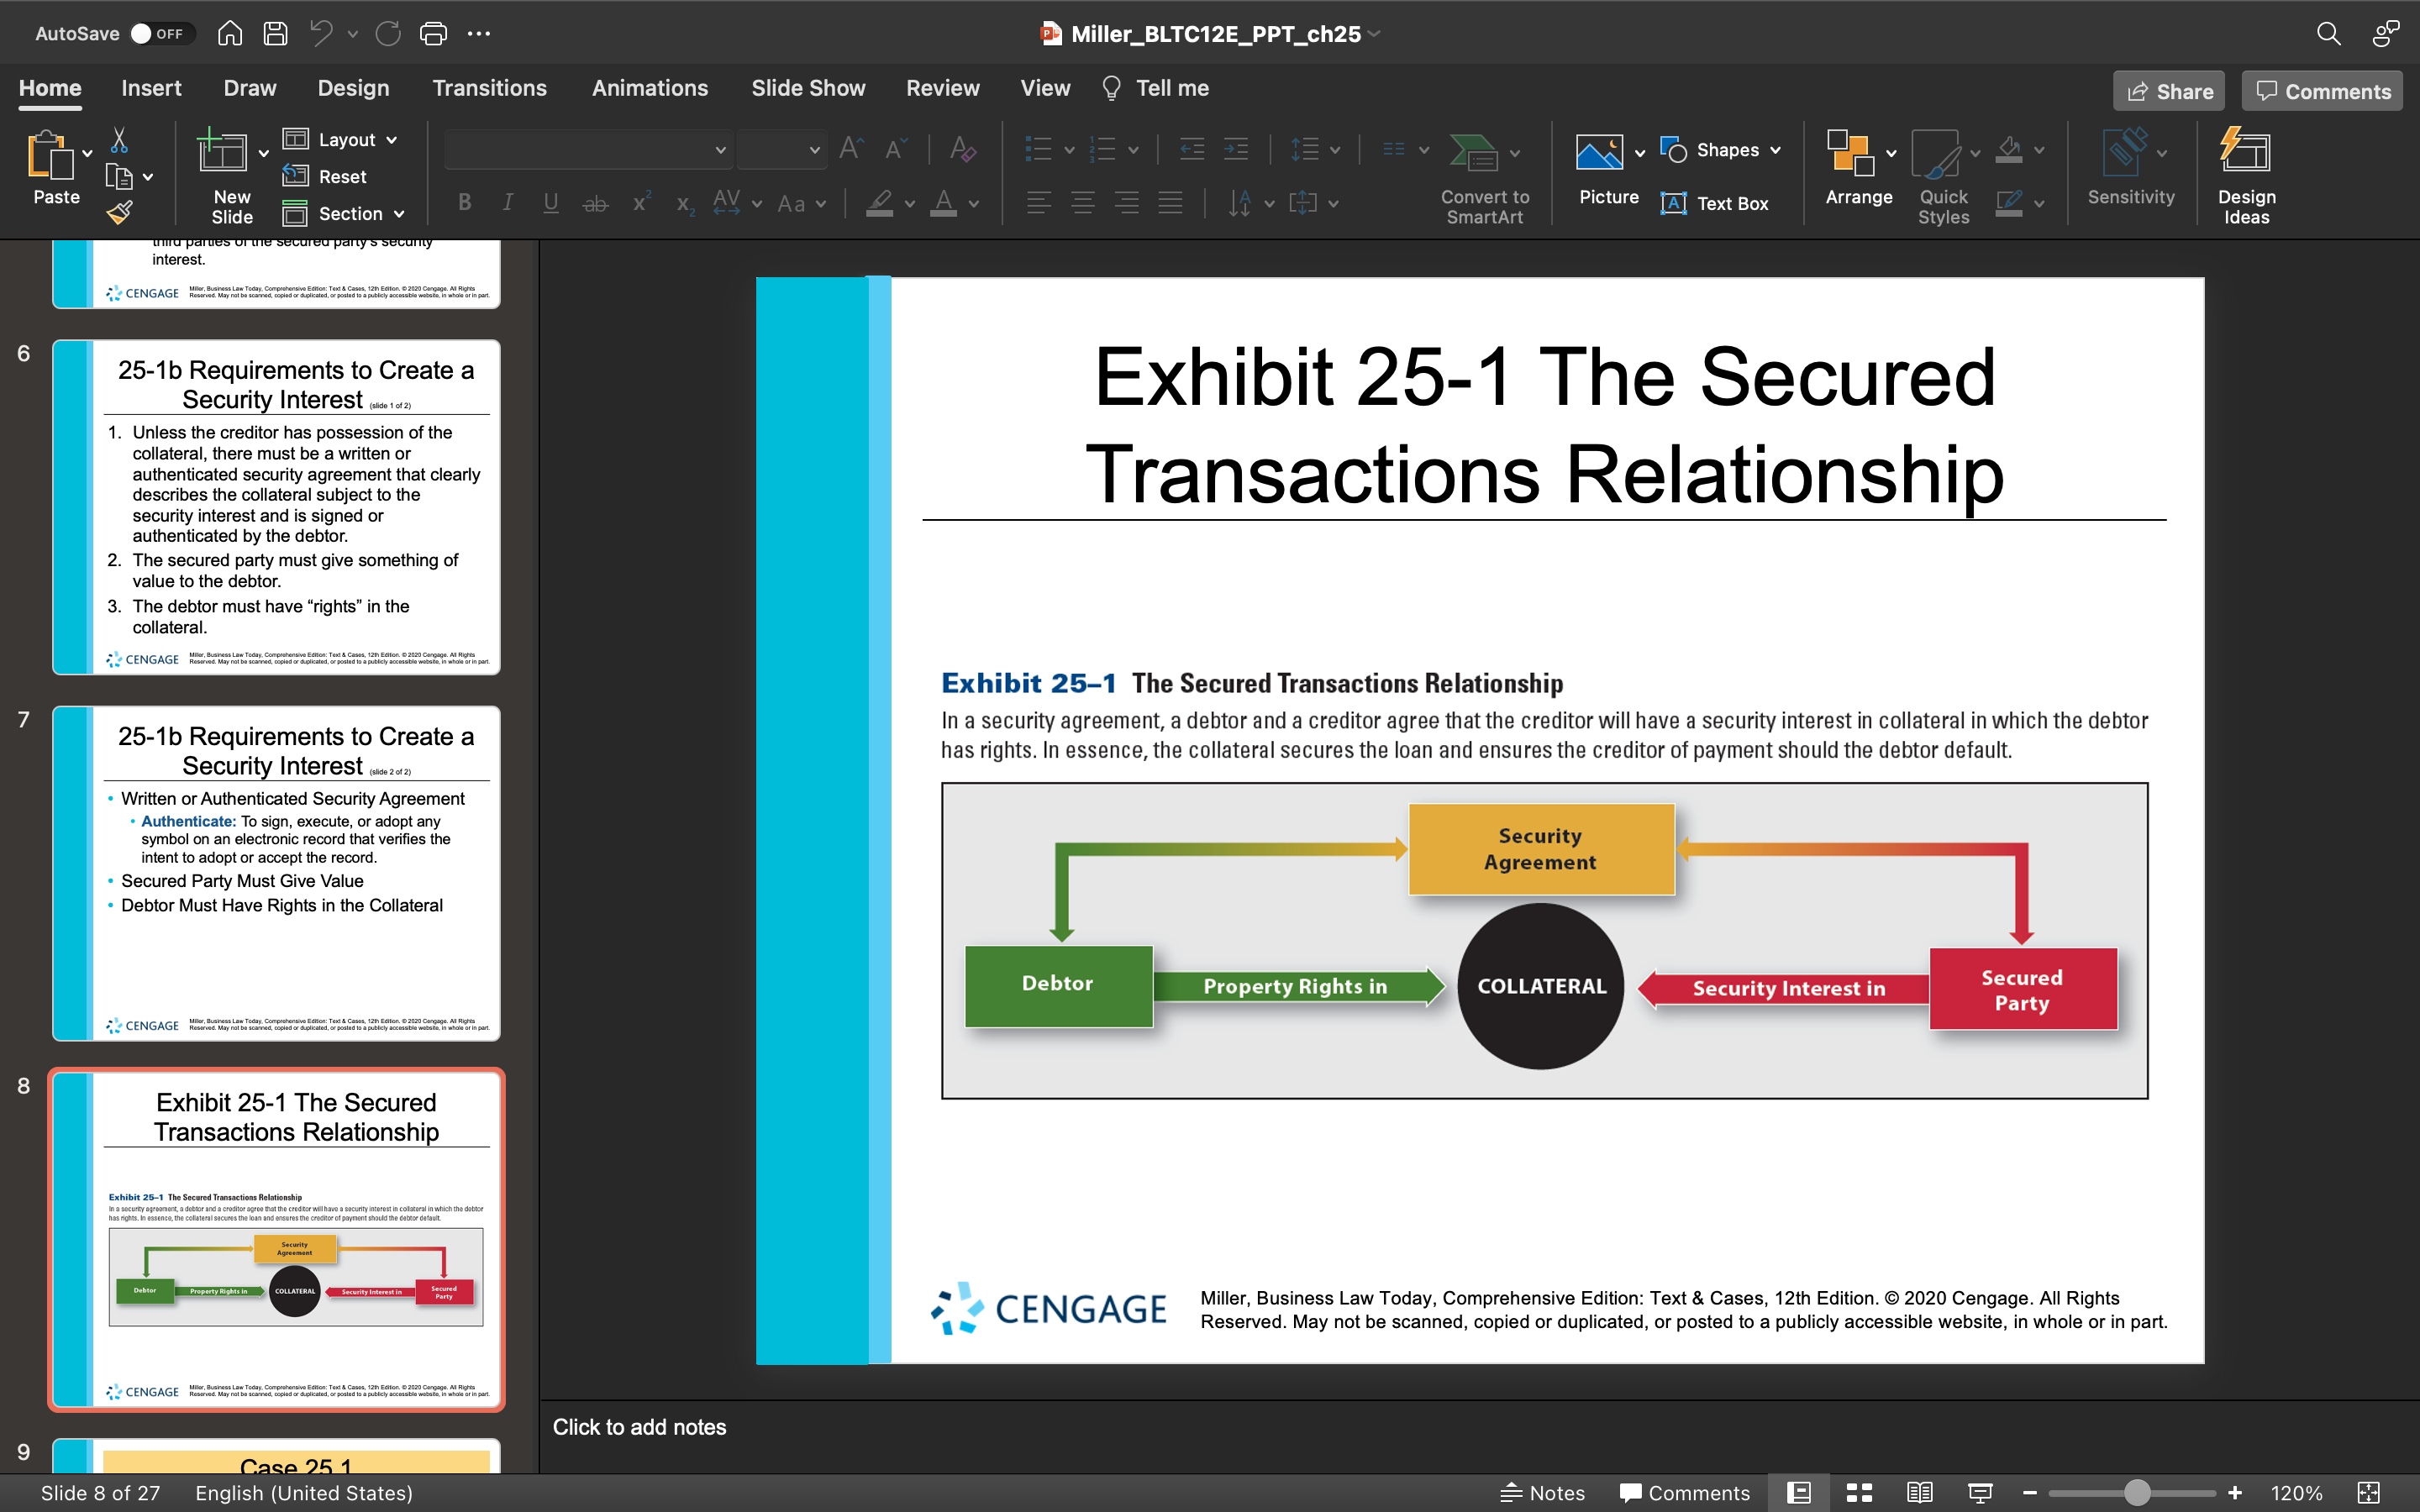Save the presentation with the disk icon
Viewport: 2420px width, 1512px height.
pyautogui.click(x=275, y=33)
